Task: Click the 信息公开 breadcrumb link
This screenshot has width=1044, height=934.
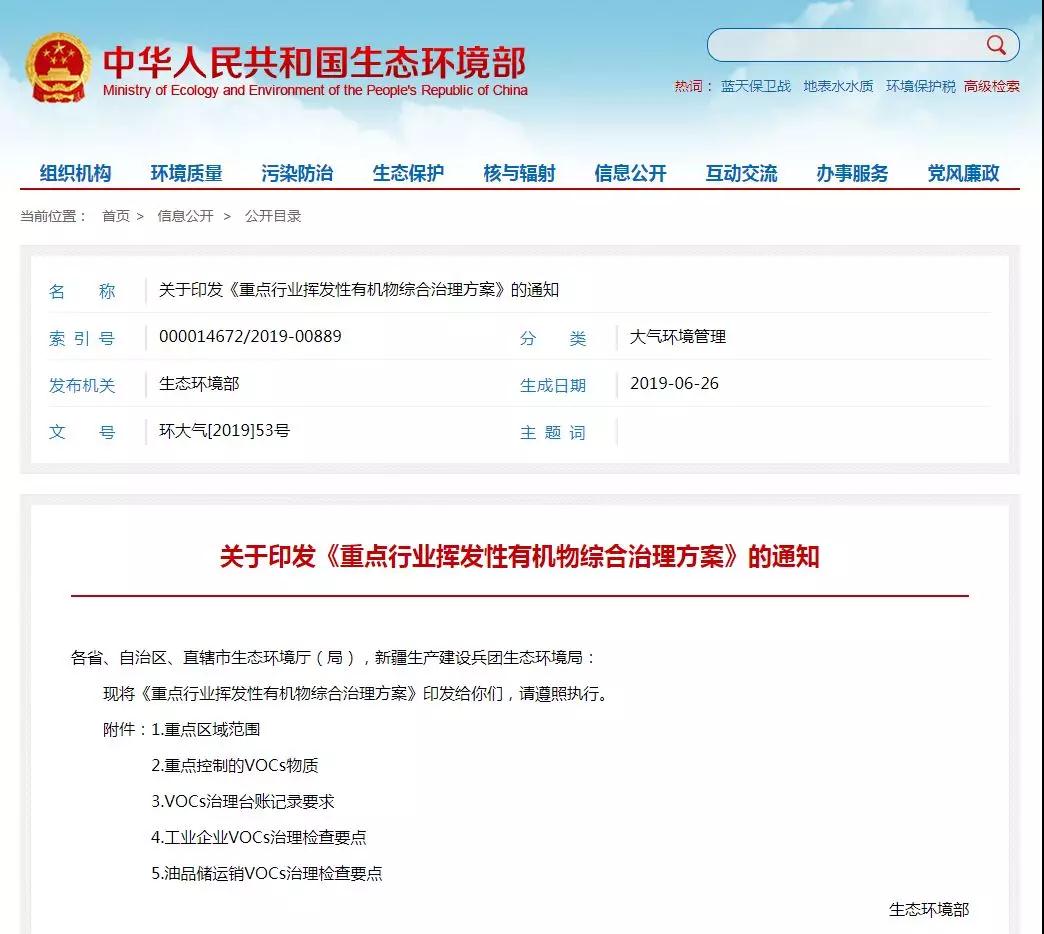Action: (185, 216)
